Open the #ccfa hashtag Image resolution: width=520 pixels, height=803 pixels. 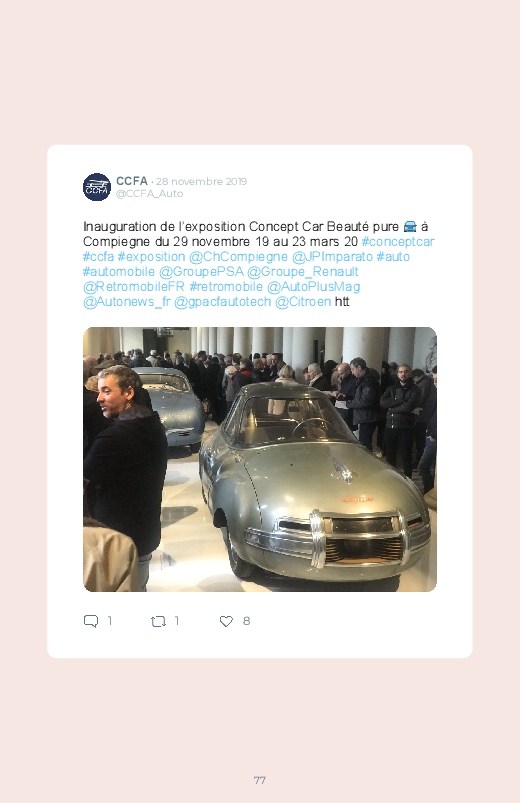tap(98, 257)
